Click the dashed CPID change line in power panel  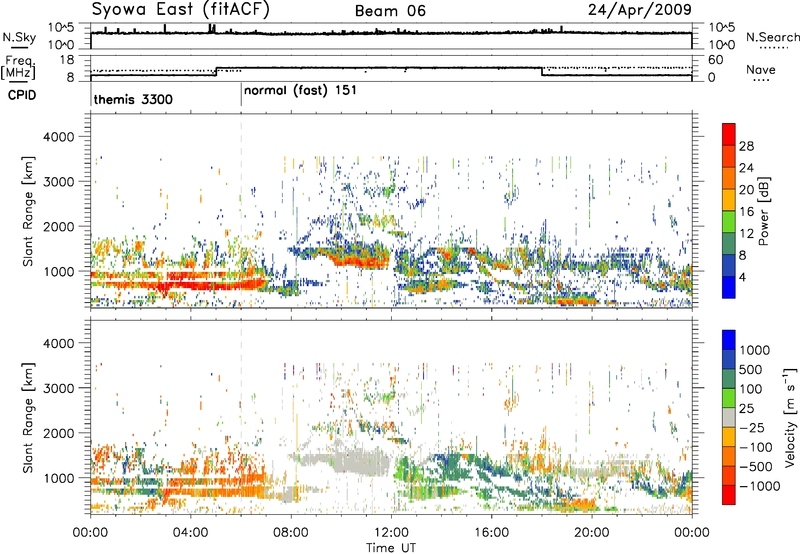241,210
